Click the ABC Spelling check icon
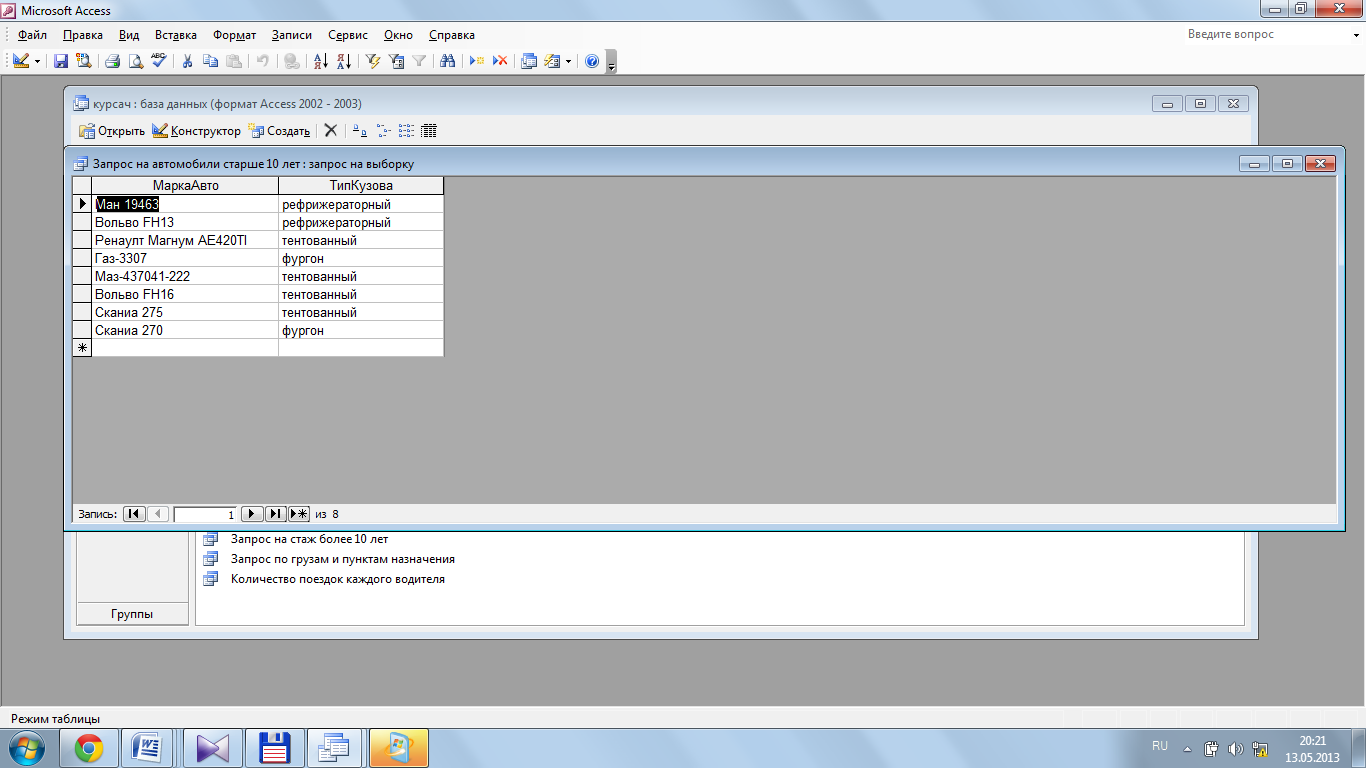Screen dimensions: 1366x768 pos(159,61)
